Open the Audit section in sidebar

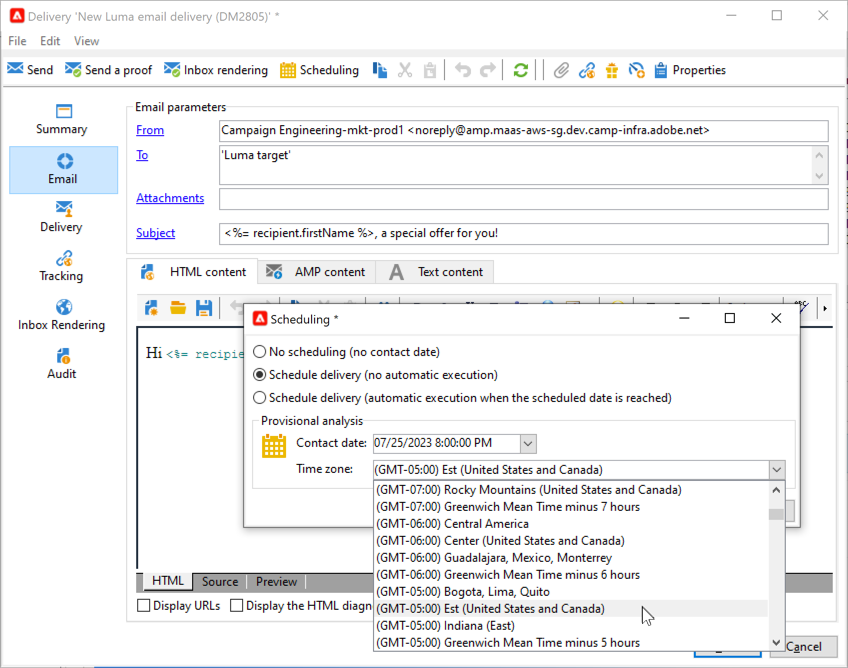click(x=62, y=364)
